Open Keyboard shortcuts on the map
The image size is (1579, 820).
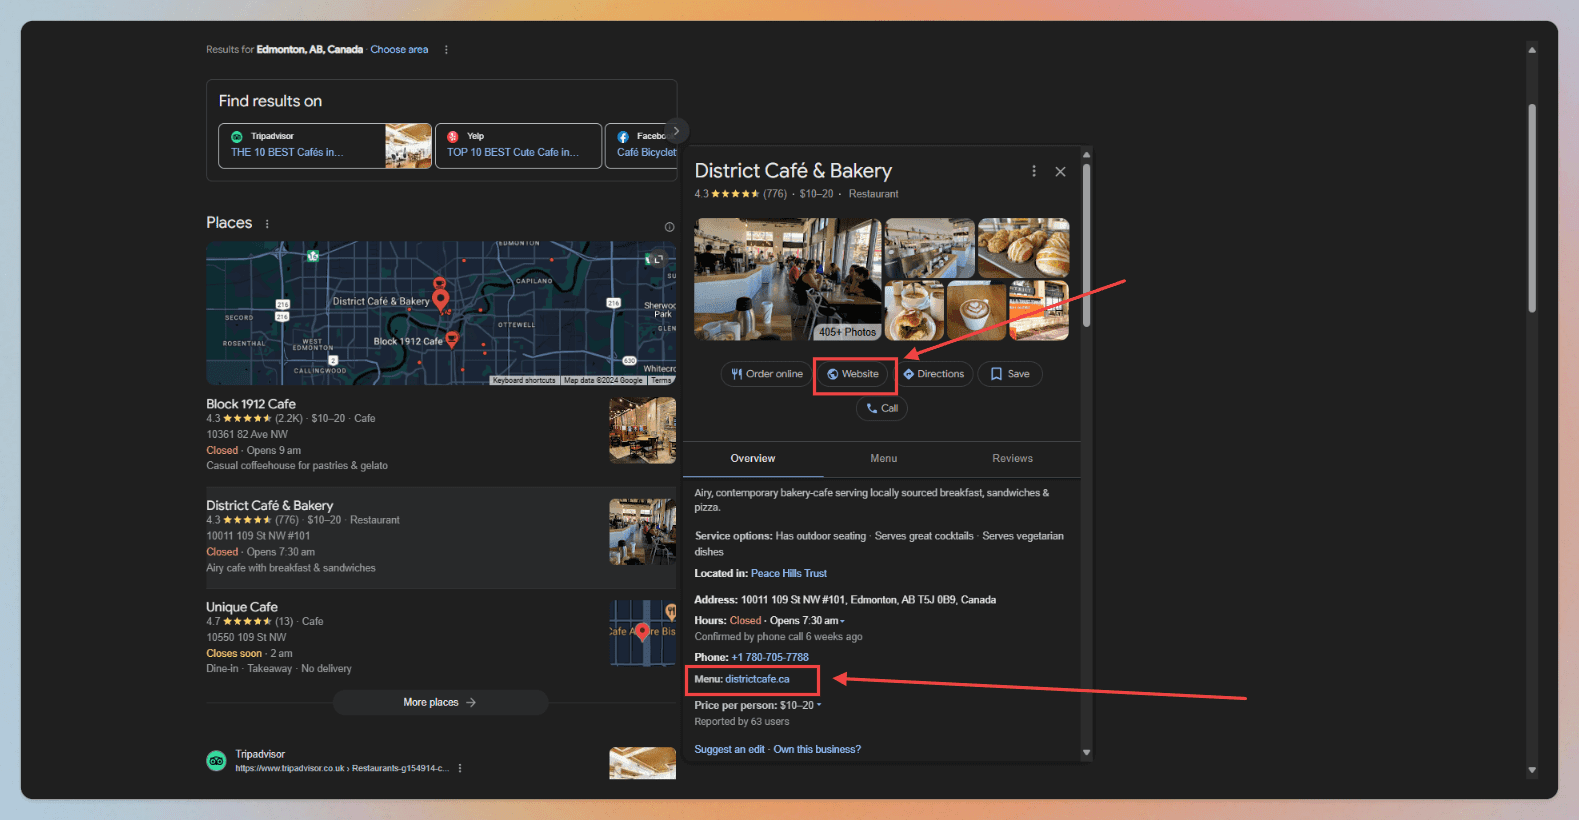tap(524, 380)
